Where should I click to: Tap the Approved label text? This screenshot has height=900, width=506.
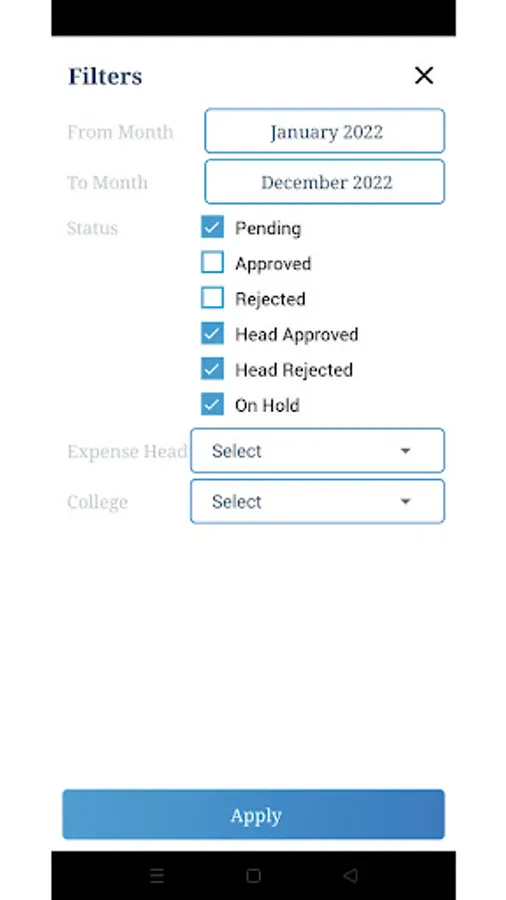[x=273, y=264]
